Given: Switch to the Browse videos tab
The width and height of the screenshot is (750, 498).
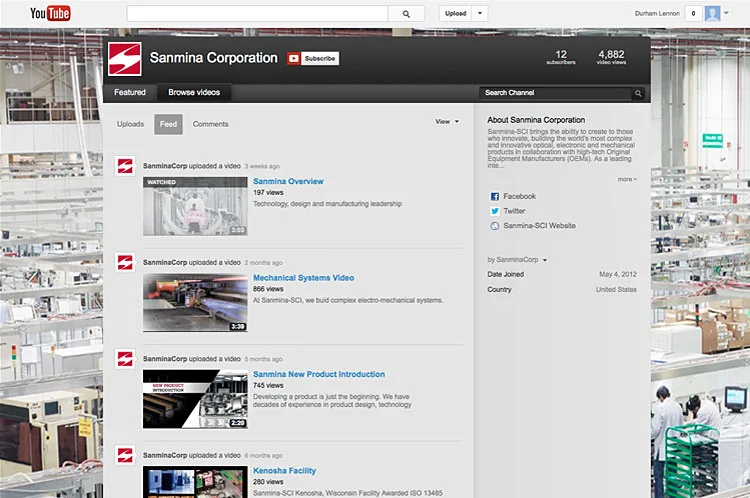Looking at the screenshot, I should tap(194, 92).
